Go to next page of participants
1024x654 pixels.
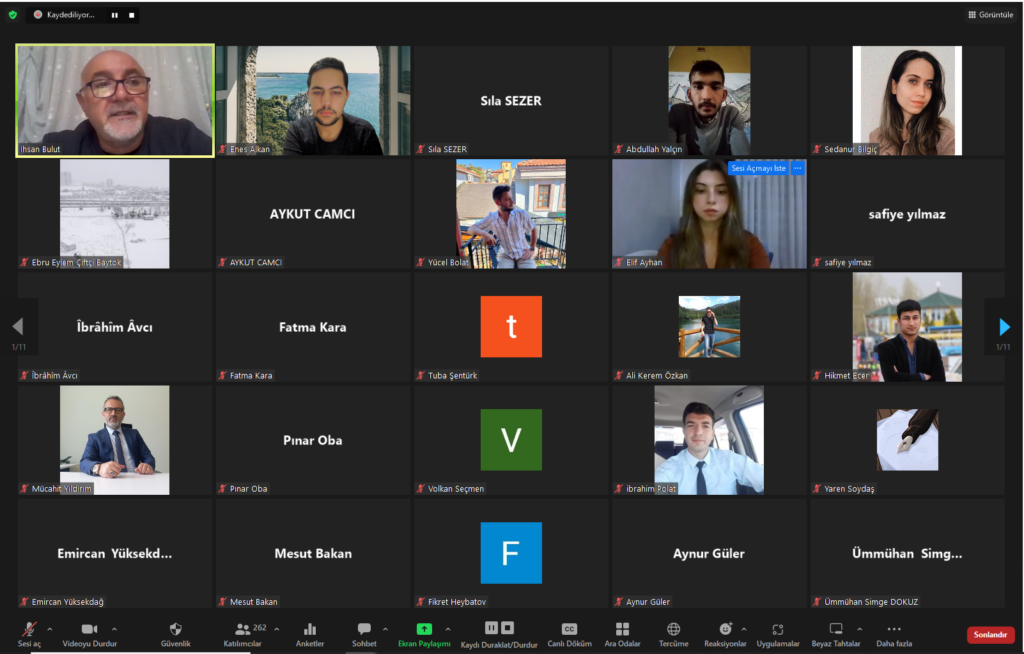(x=1004, y=327)
